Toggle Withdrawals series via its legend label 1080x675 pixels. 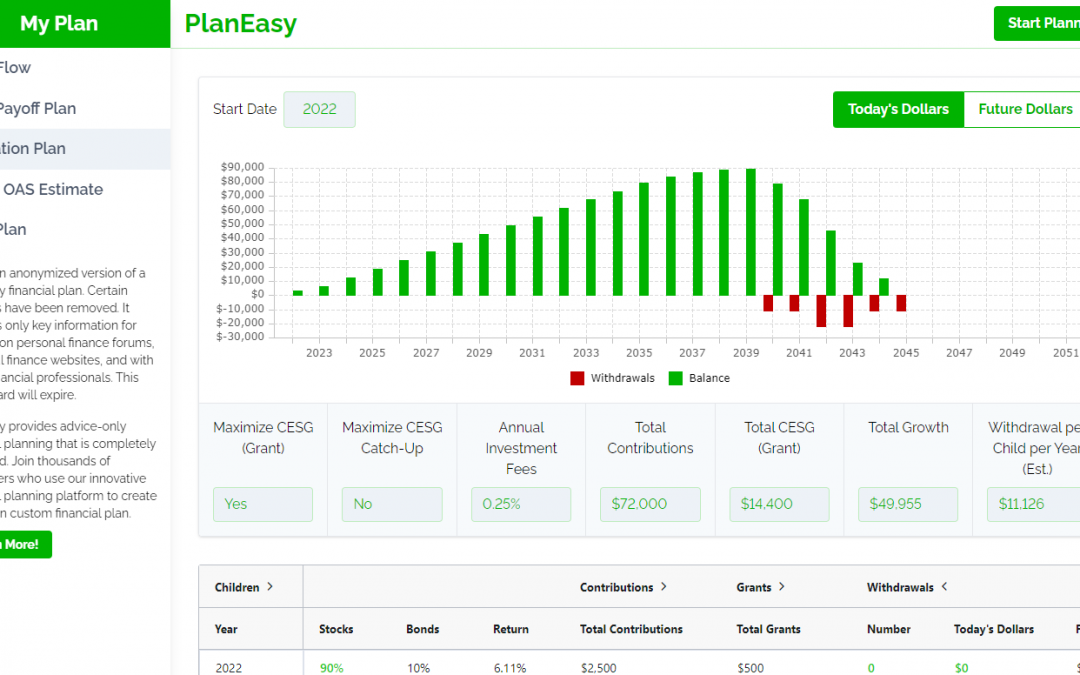[622, 378]
